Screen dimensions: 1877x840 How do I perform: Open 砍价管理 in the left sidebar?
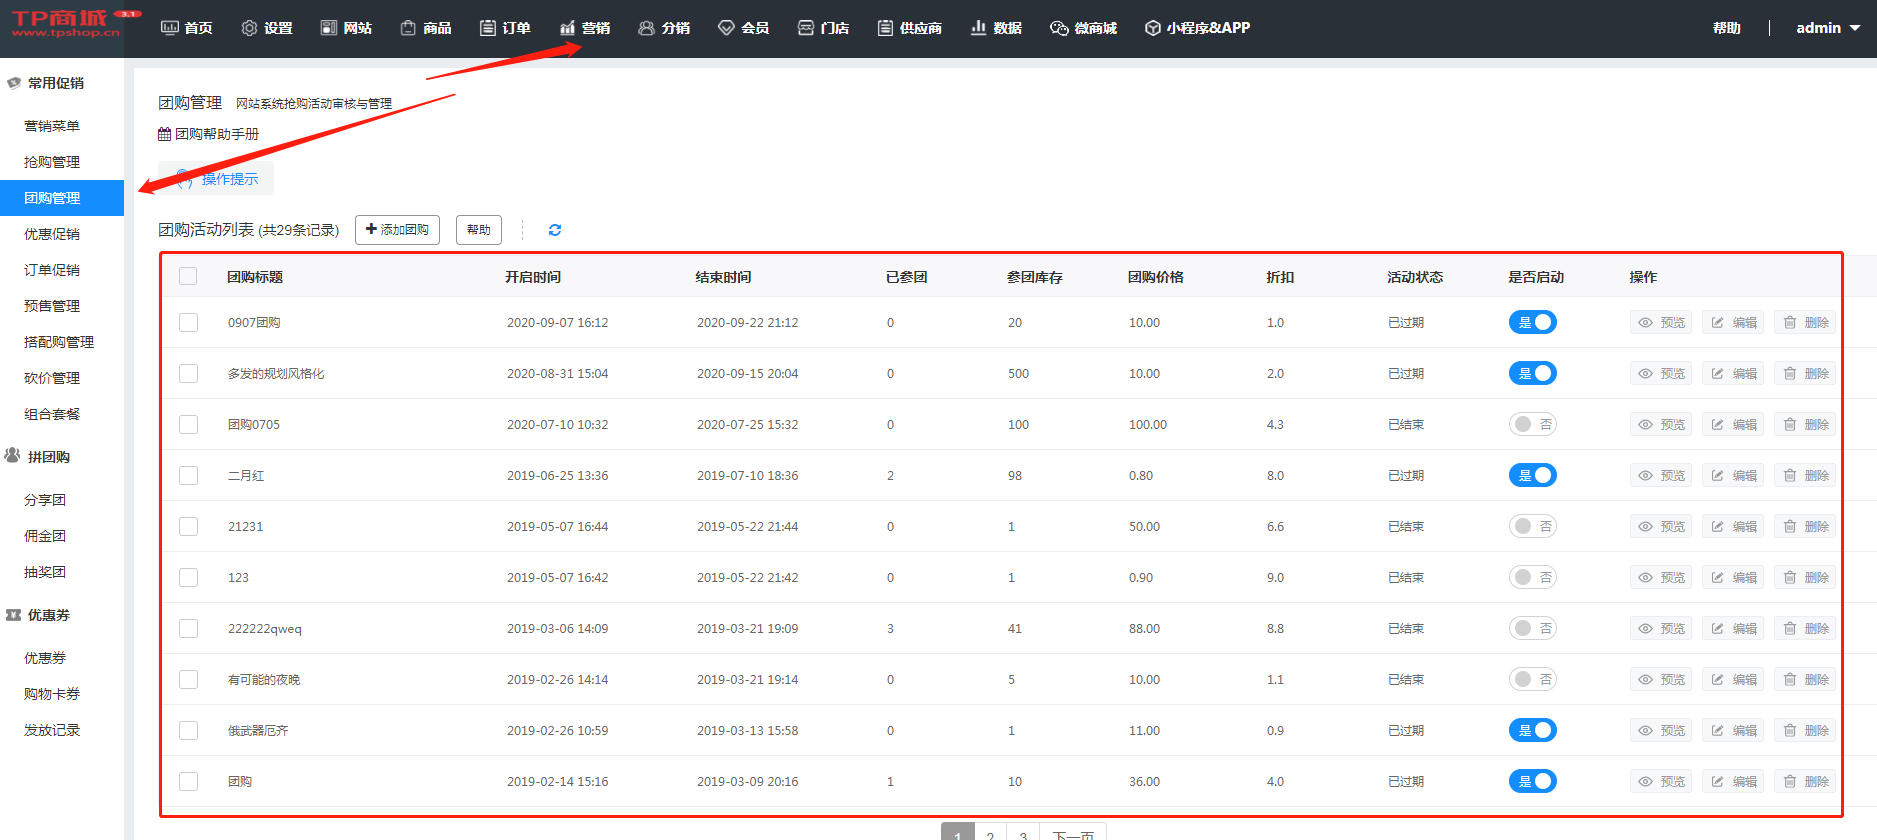pos(52,378)
